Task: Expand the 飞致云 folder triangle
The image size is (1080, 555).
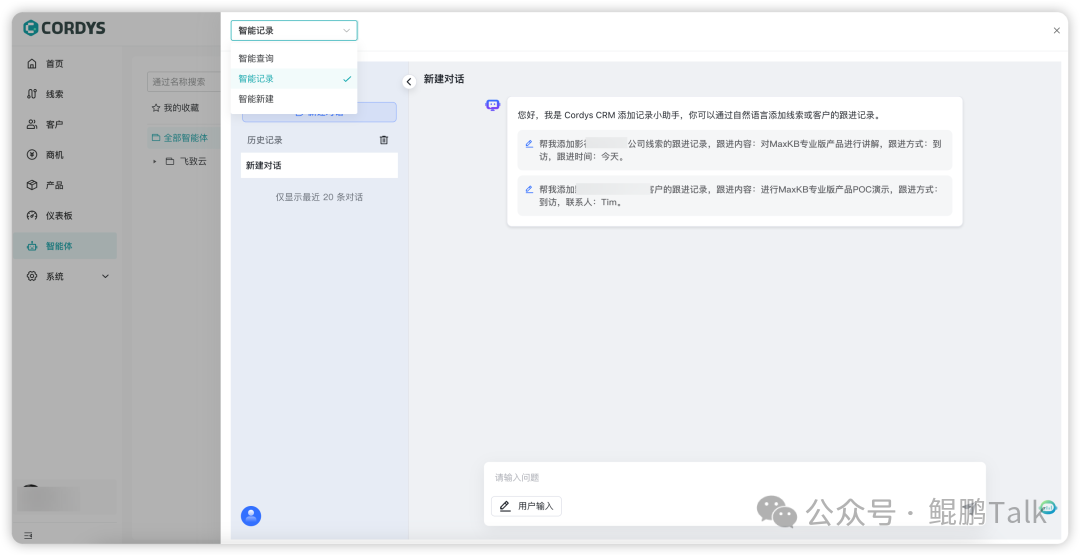Action: click(155, 162)
